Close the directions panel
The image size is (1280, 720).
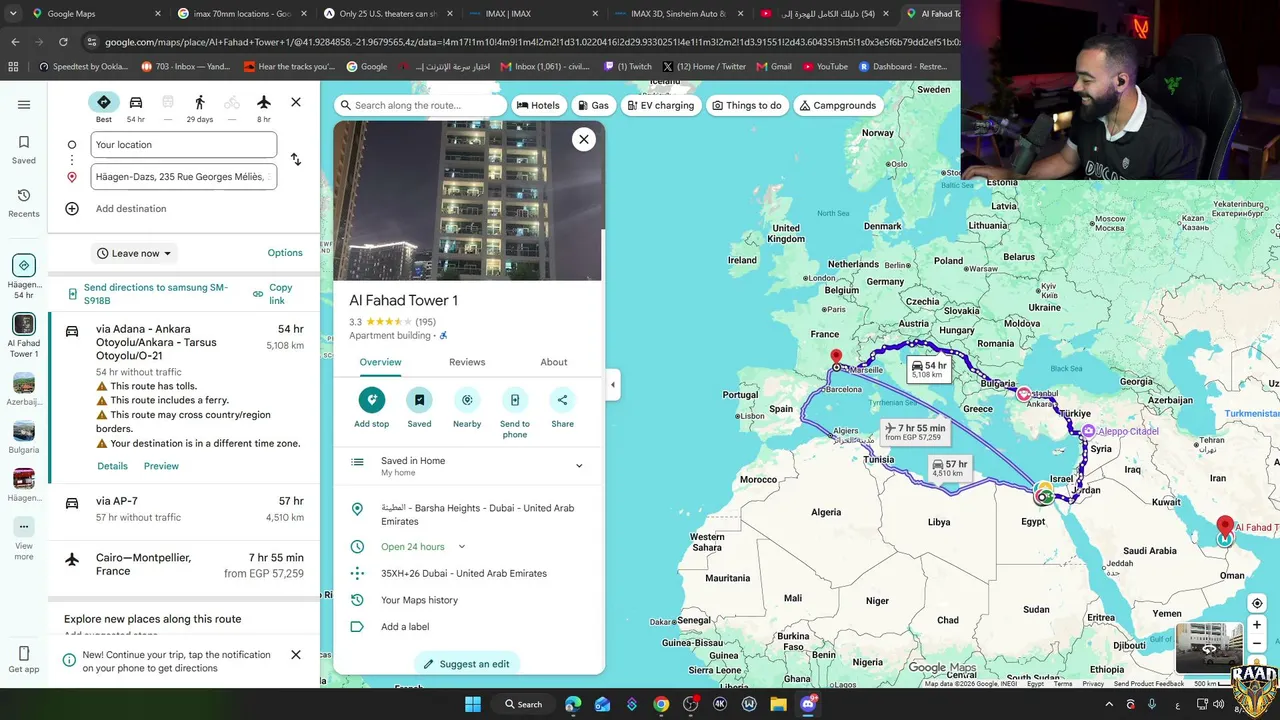tap(296, 102)
